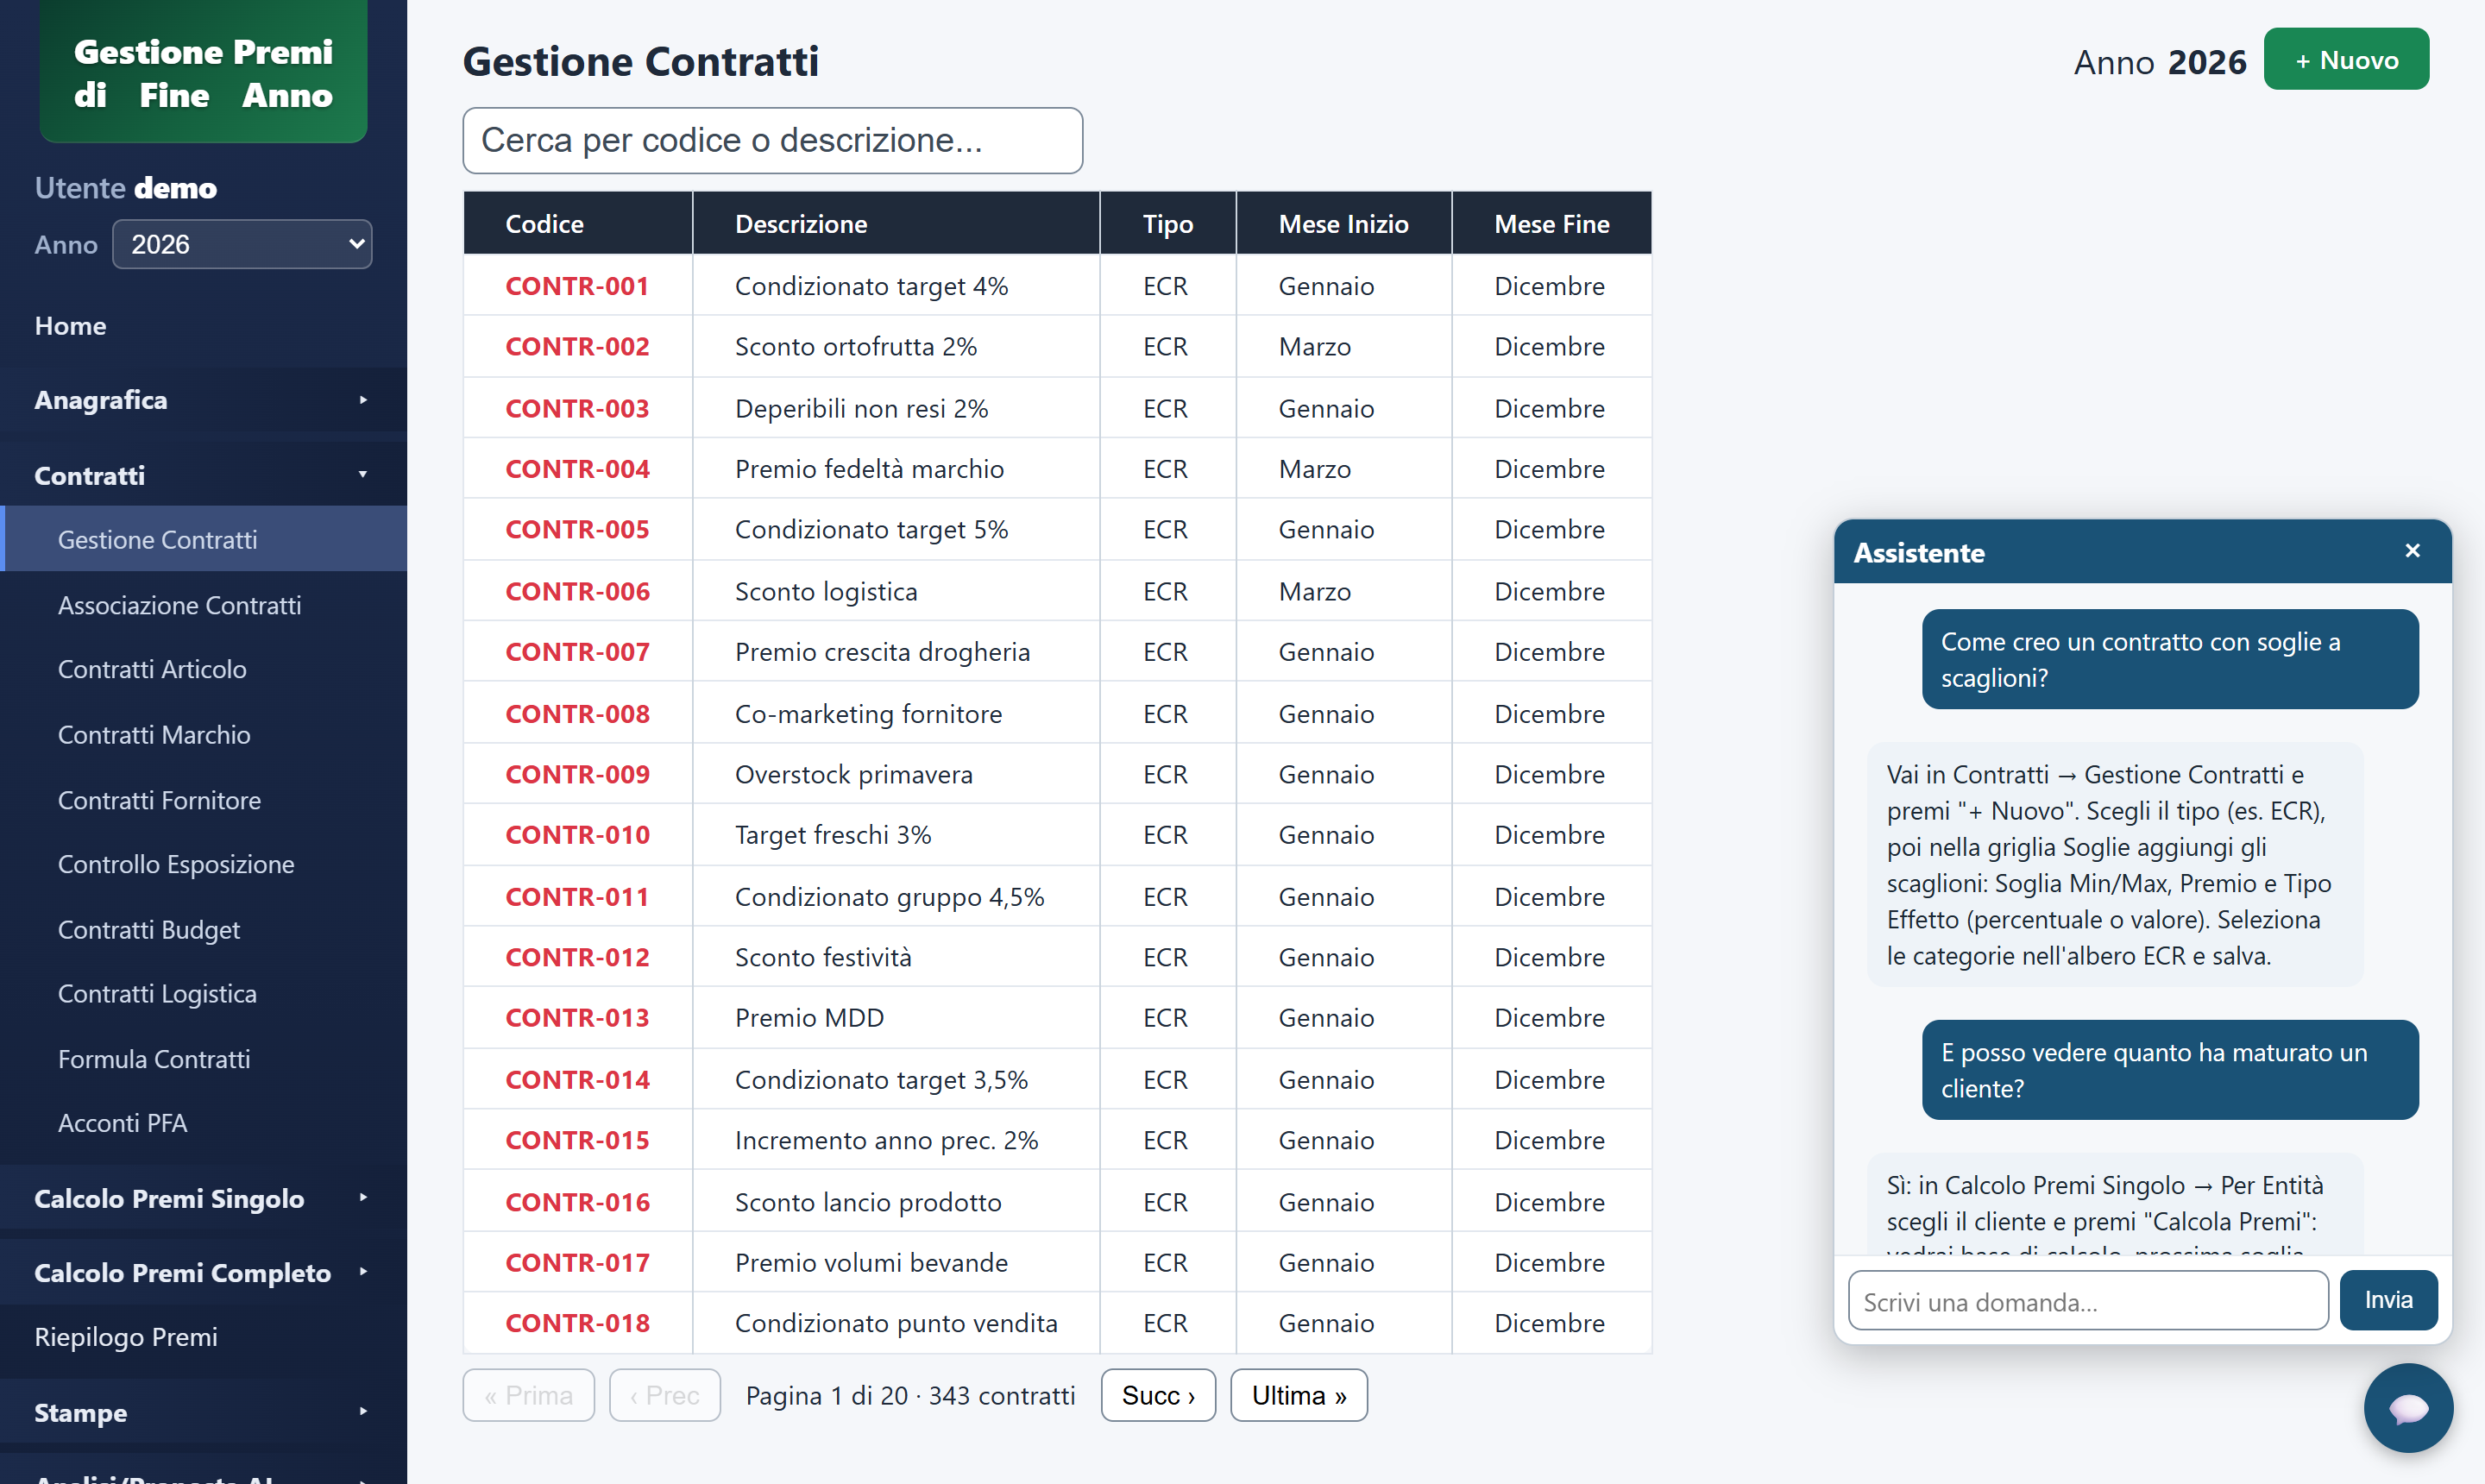Open contract CONTR-003 link
The image size is (2485, 1484).
(577, 409)
